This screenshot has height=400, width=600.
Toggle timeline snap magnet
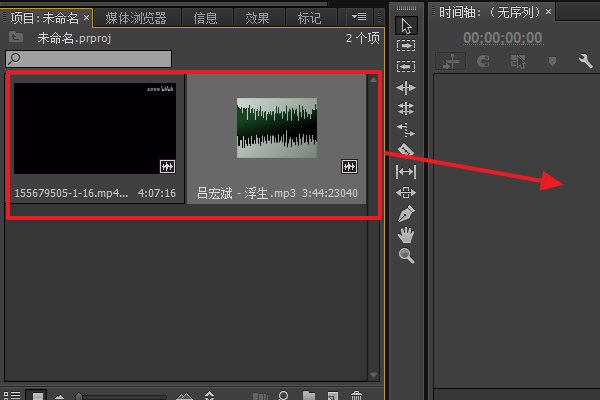click(484, 61)
